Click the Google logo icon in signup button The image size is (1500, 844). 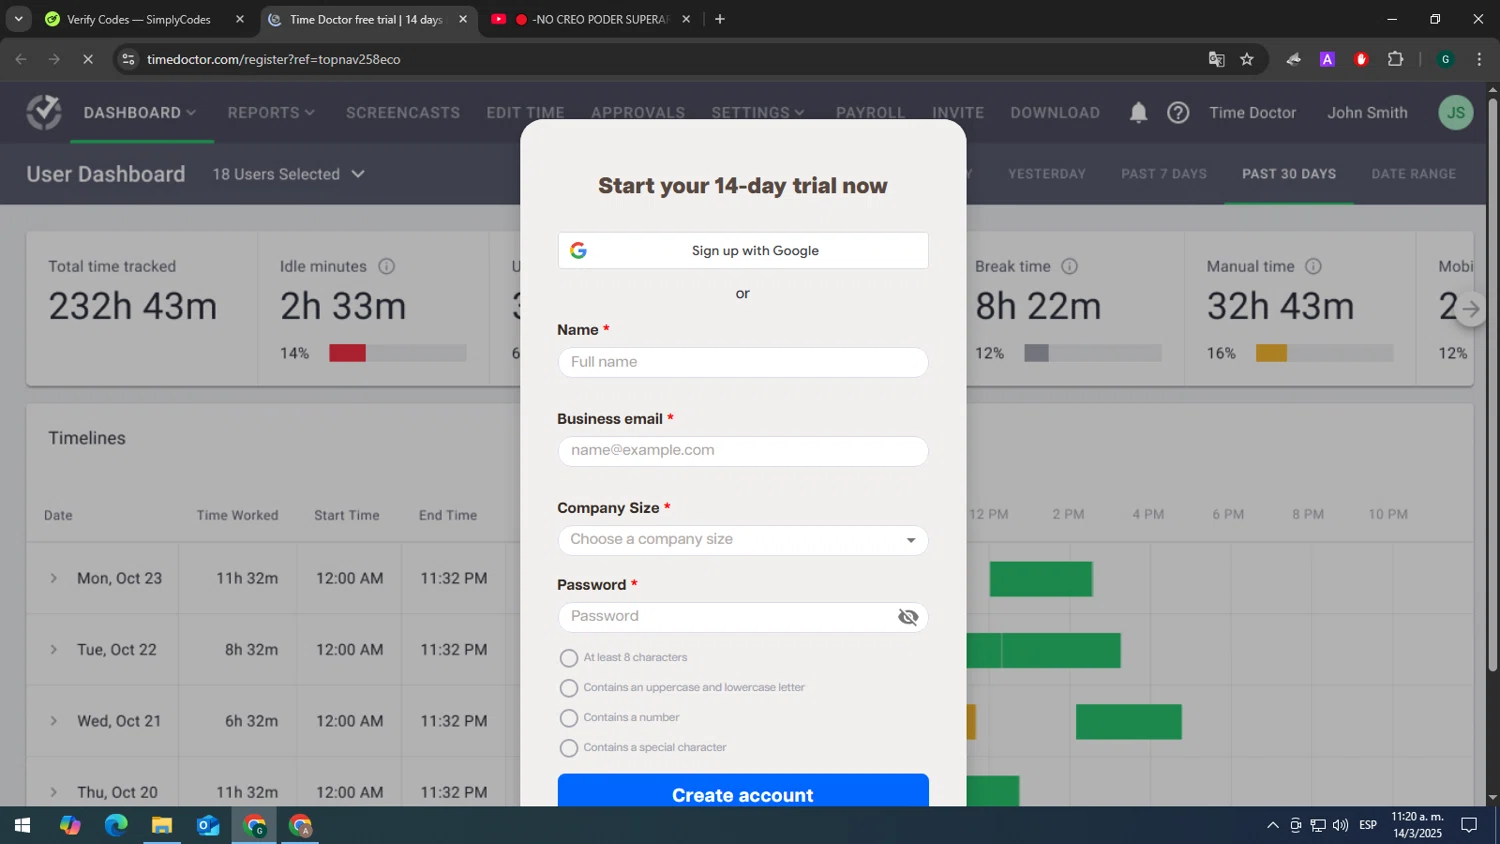[578, 251]
